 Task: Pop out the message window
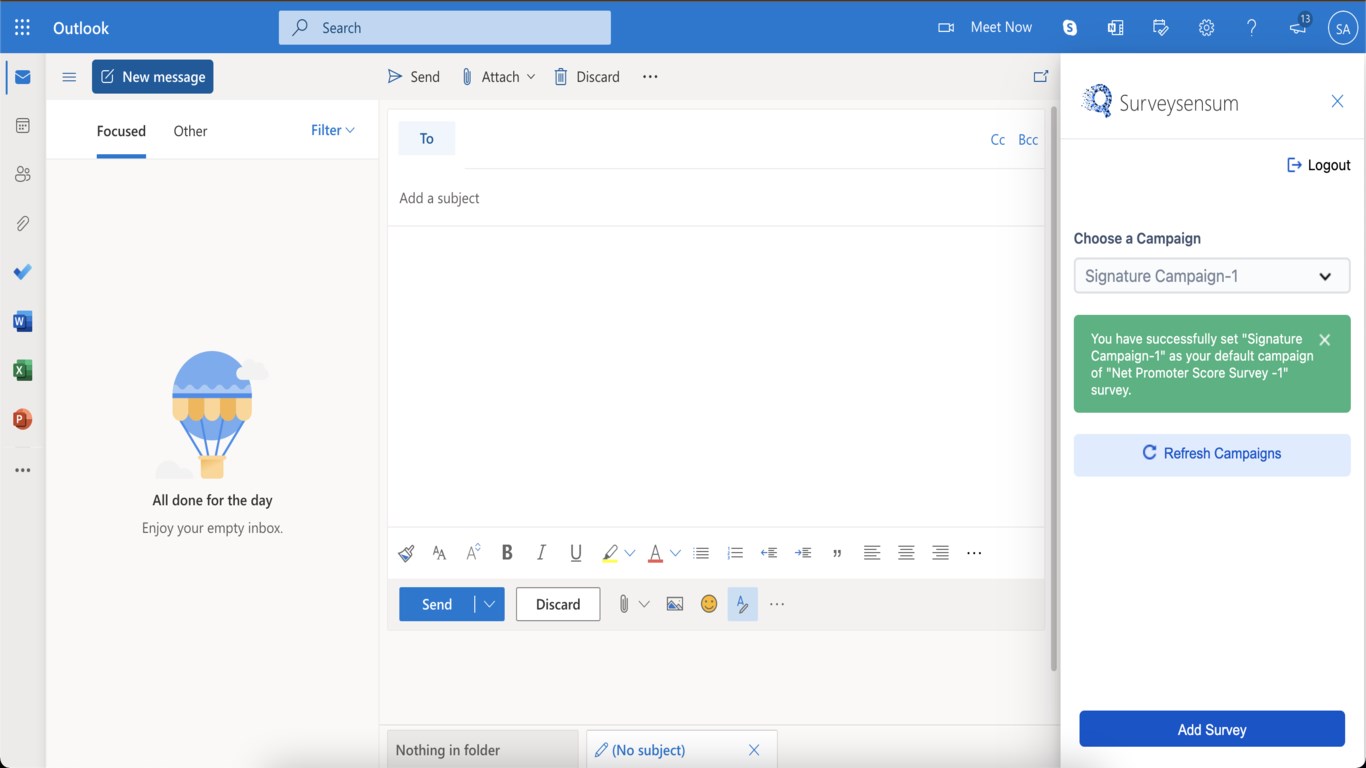coord(1040,76)
